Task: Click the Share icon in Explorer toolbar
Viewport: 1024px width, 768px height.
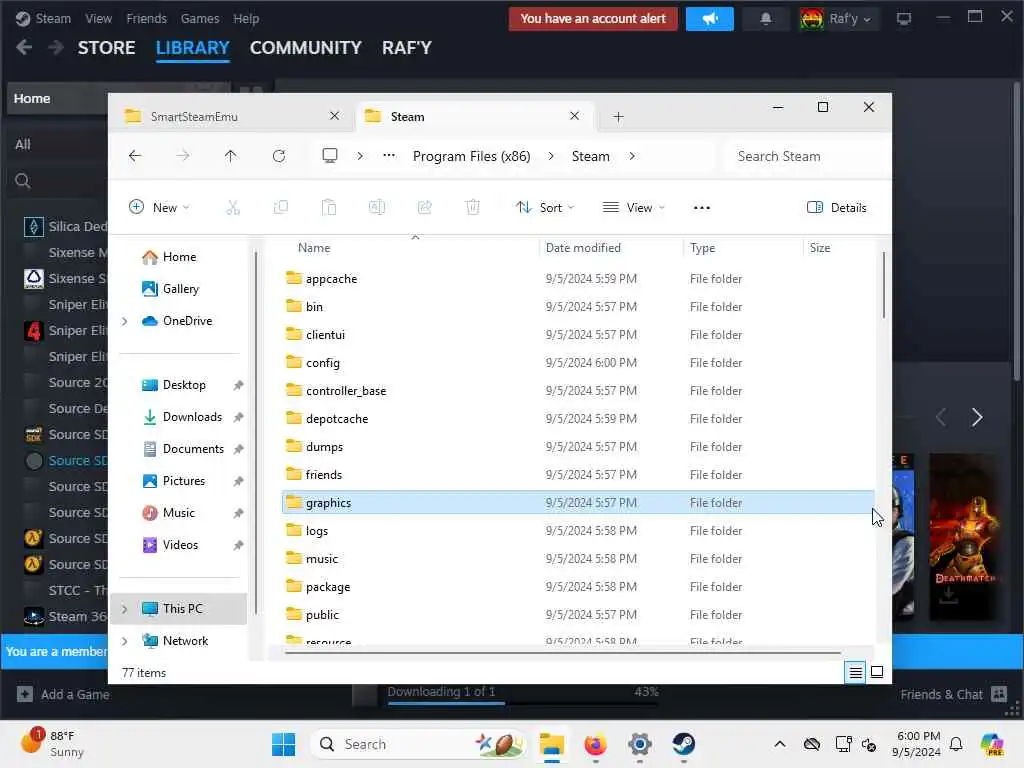Action: pyautogui.click(x=424, y=208)
